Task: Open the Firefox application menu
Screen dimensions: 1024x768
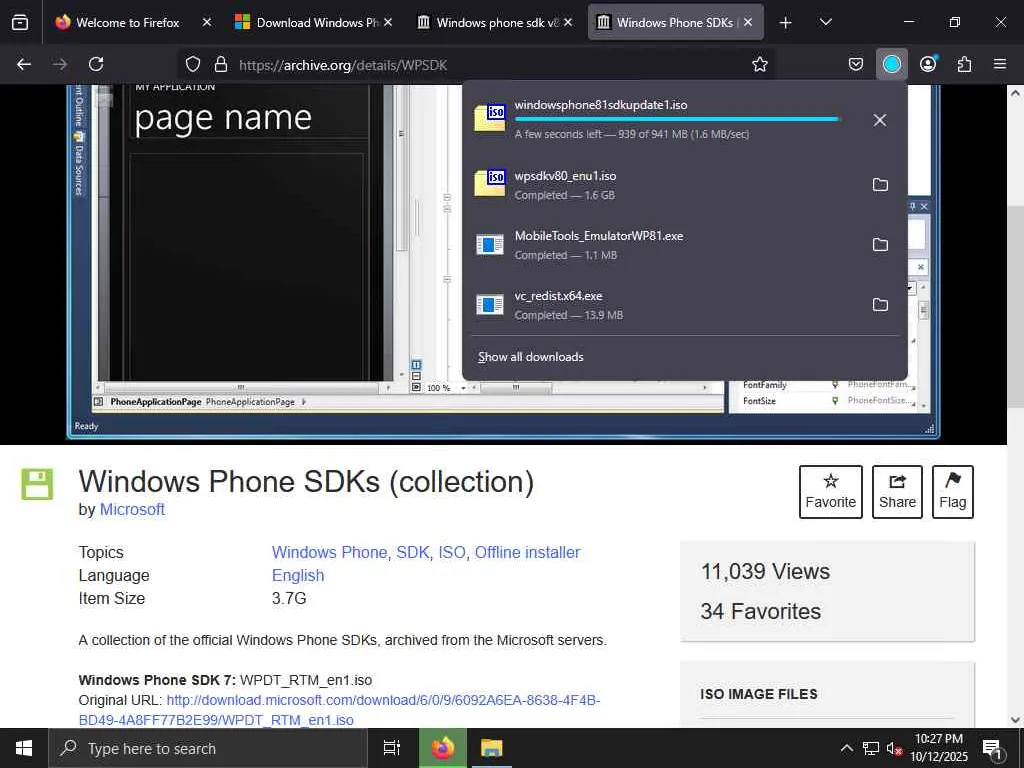Action: tap(1000, 64)
